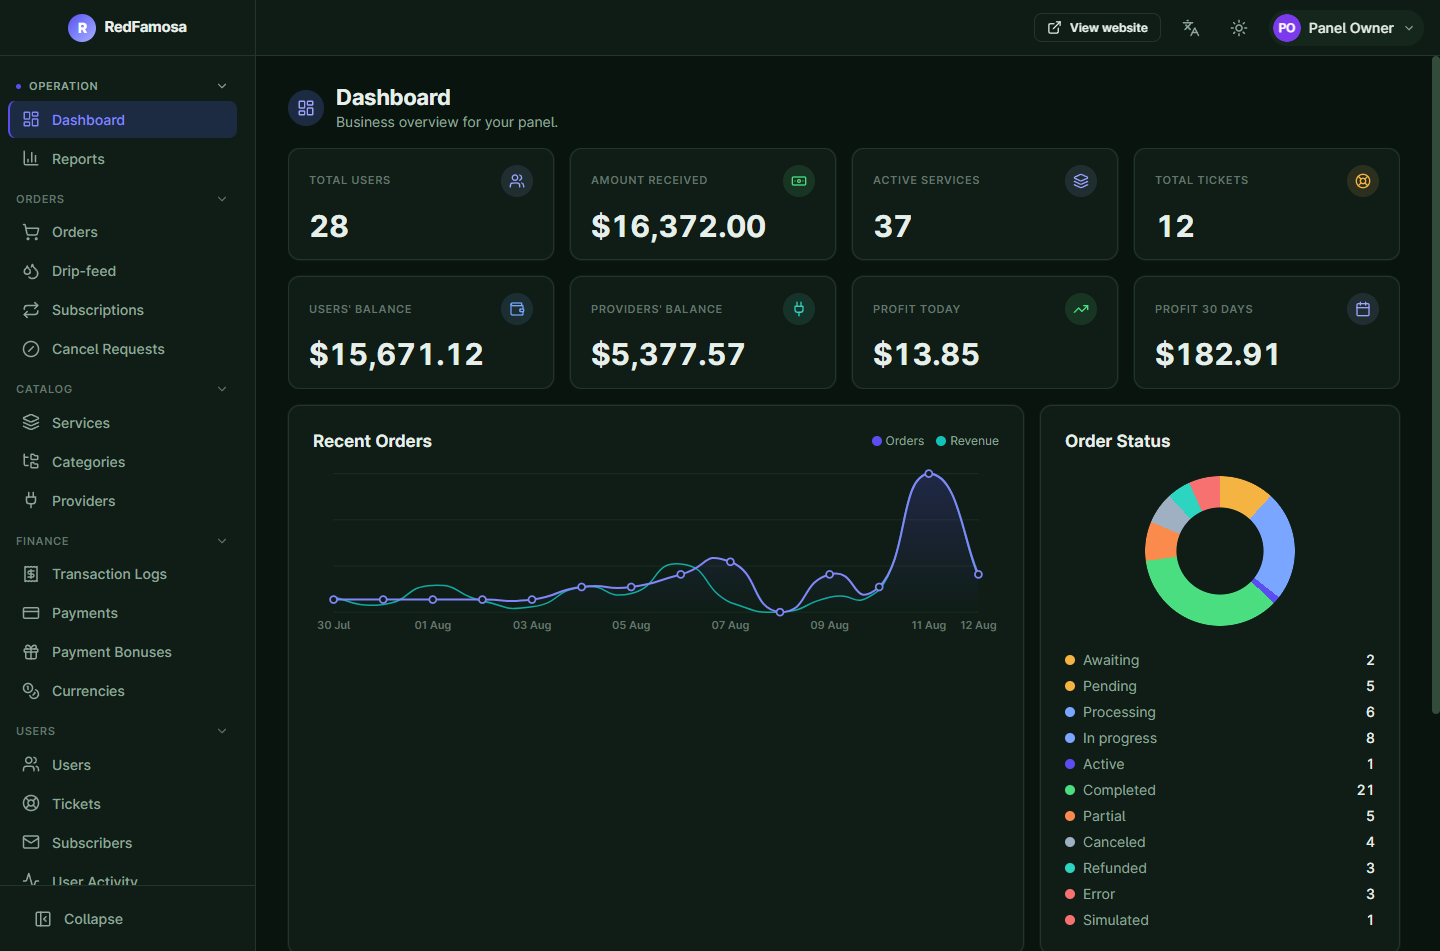
Task: Click the Services stack sidebar icon
Action: point(31,422)
